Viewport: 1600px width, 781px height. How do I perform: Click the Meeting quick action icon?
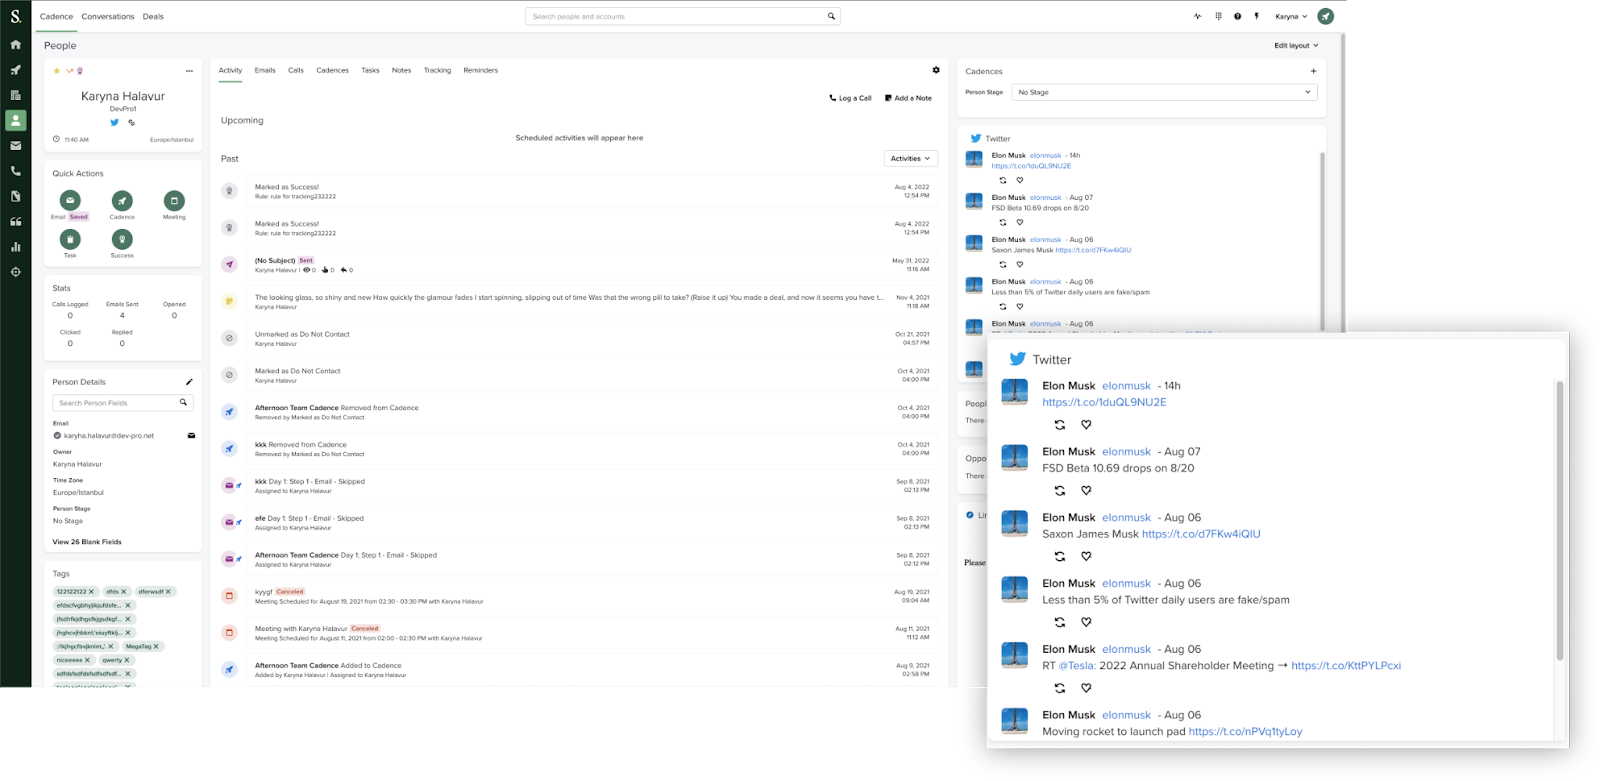[x=174, y=201]
